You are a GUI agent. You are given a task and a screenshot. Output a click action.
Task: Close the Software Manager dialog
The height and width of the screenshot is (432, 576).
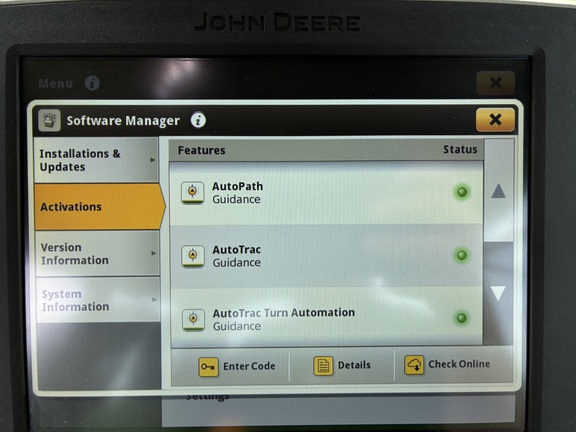[x=495, y=119]
